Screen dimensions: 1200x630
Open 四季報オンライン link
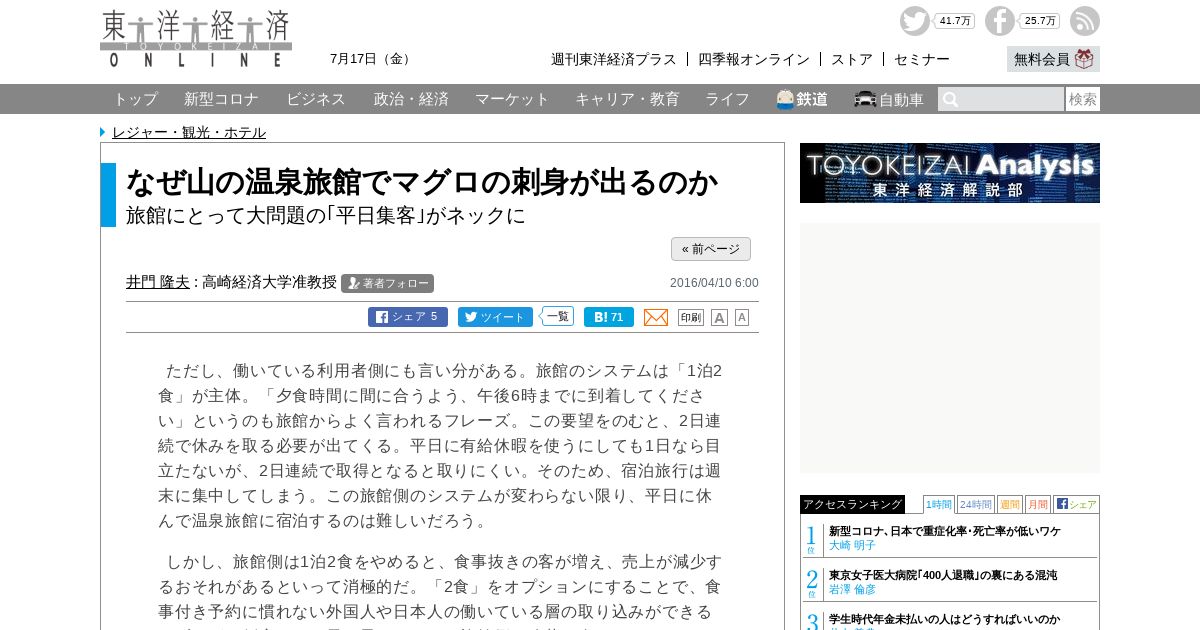[754, 59]
